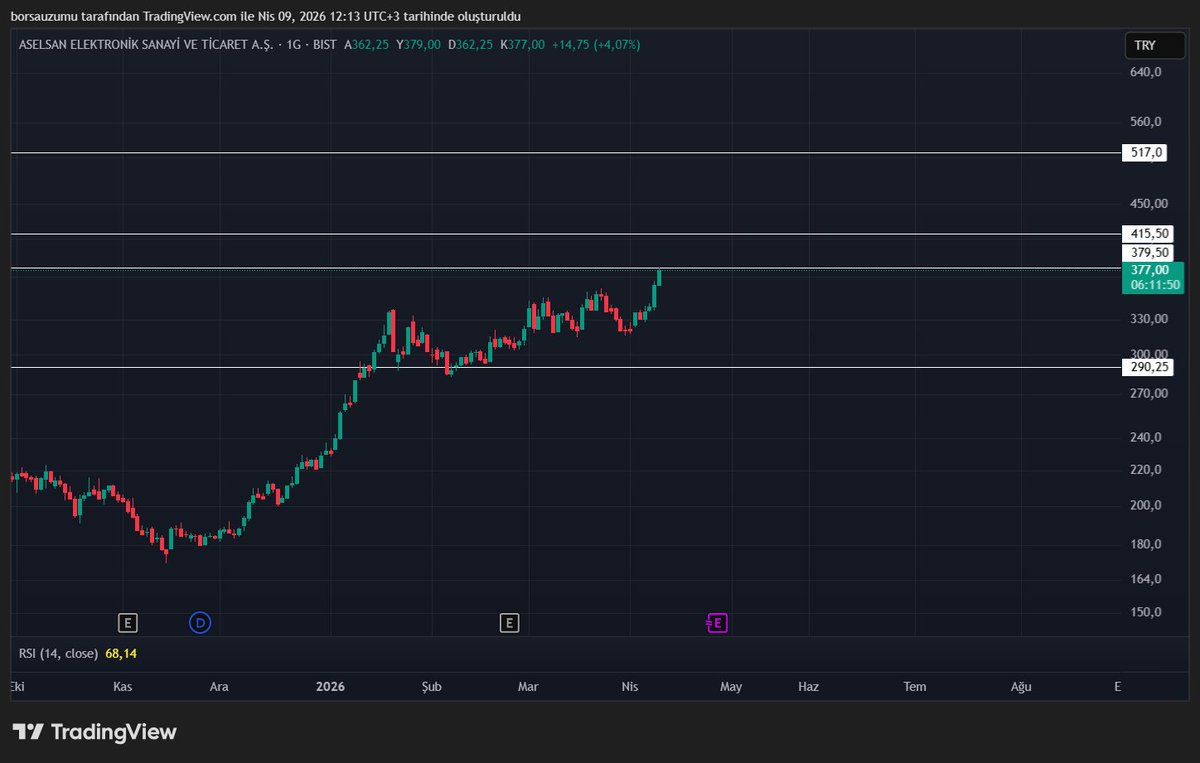Select the 517,0 price level label

1146,153
